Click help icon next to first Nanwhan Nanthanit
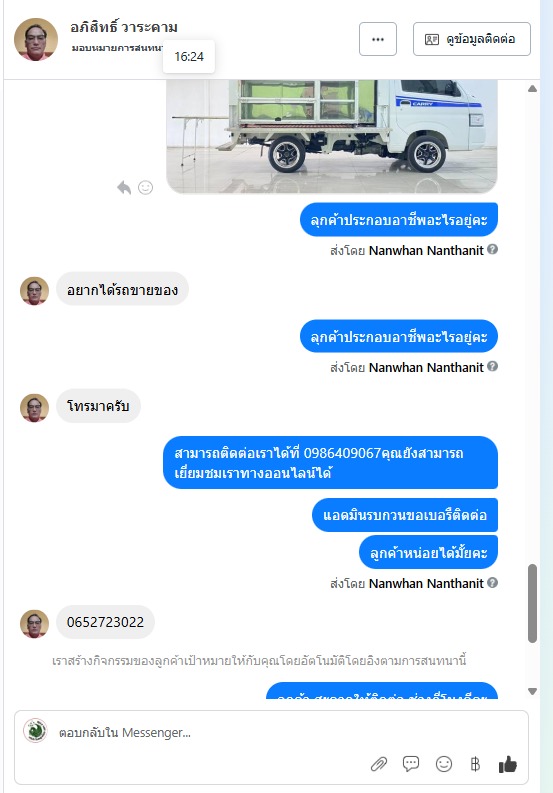 tap(492, 249)
